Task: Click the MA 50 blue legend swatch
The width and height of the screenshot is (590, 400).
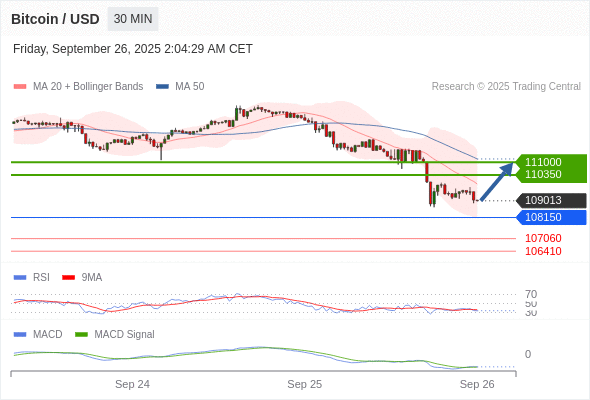Action: (x=162, y=87)
